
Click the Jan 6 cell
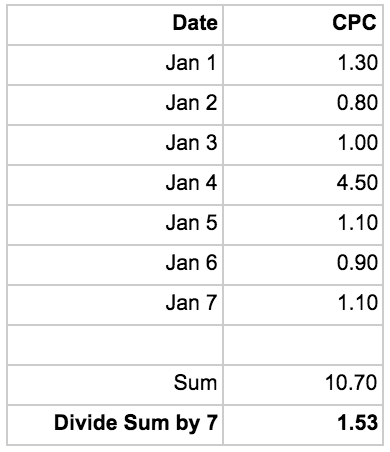[x=115, y=265]
